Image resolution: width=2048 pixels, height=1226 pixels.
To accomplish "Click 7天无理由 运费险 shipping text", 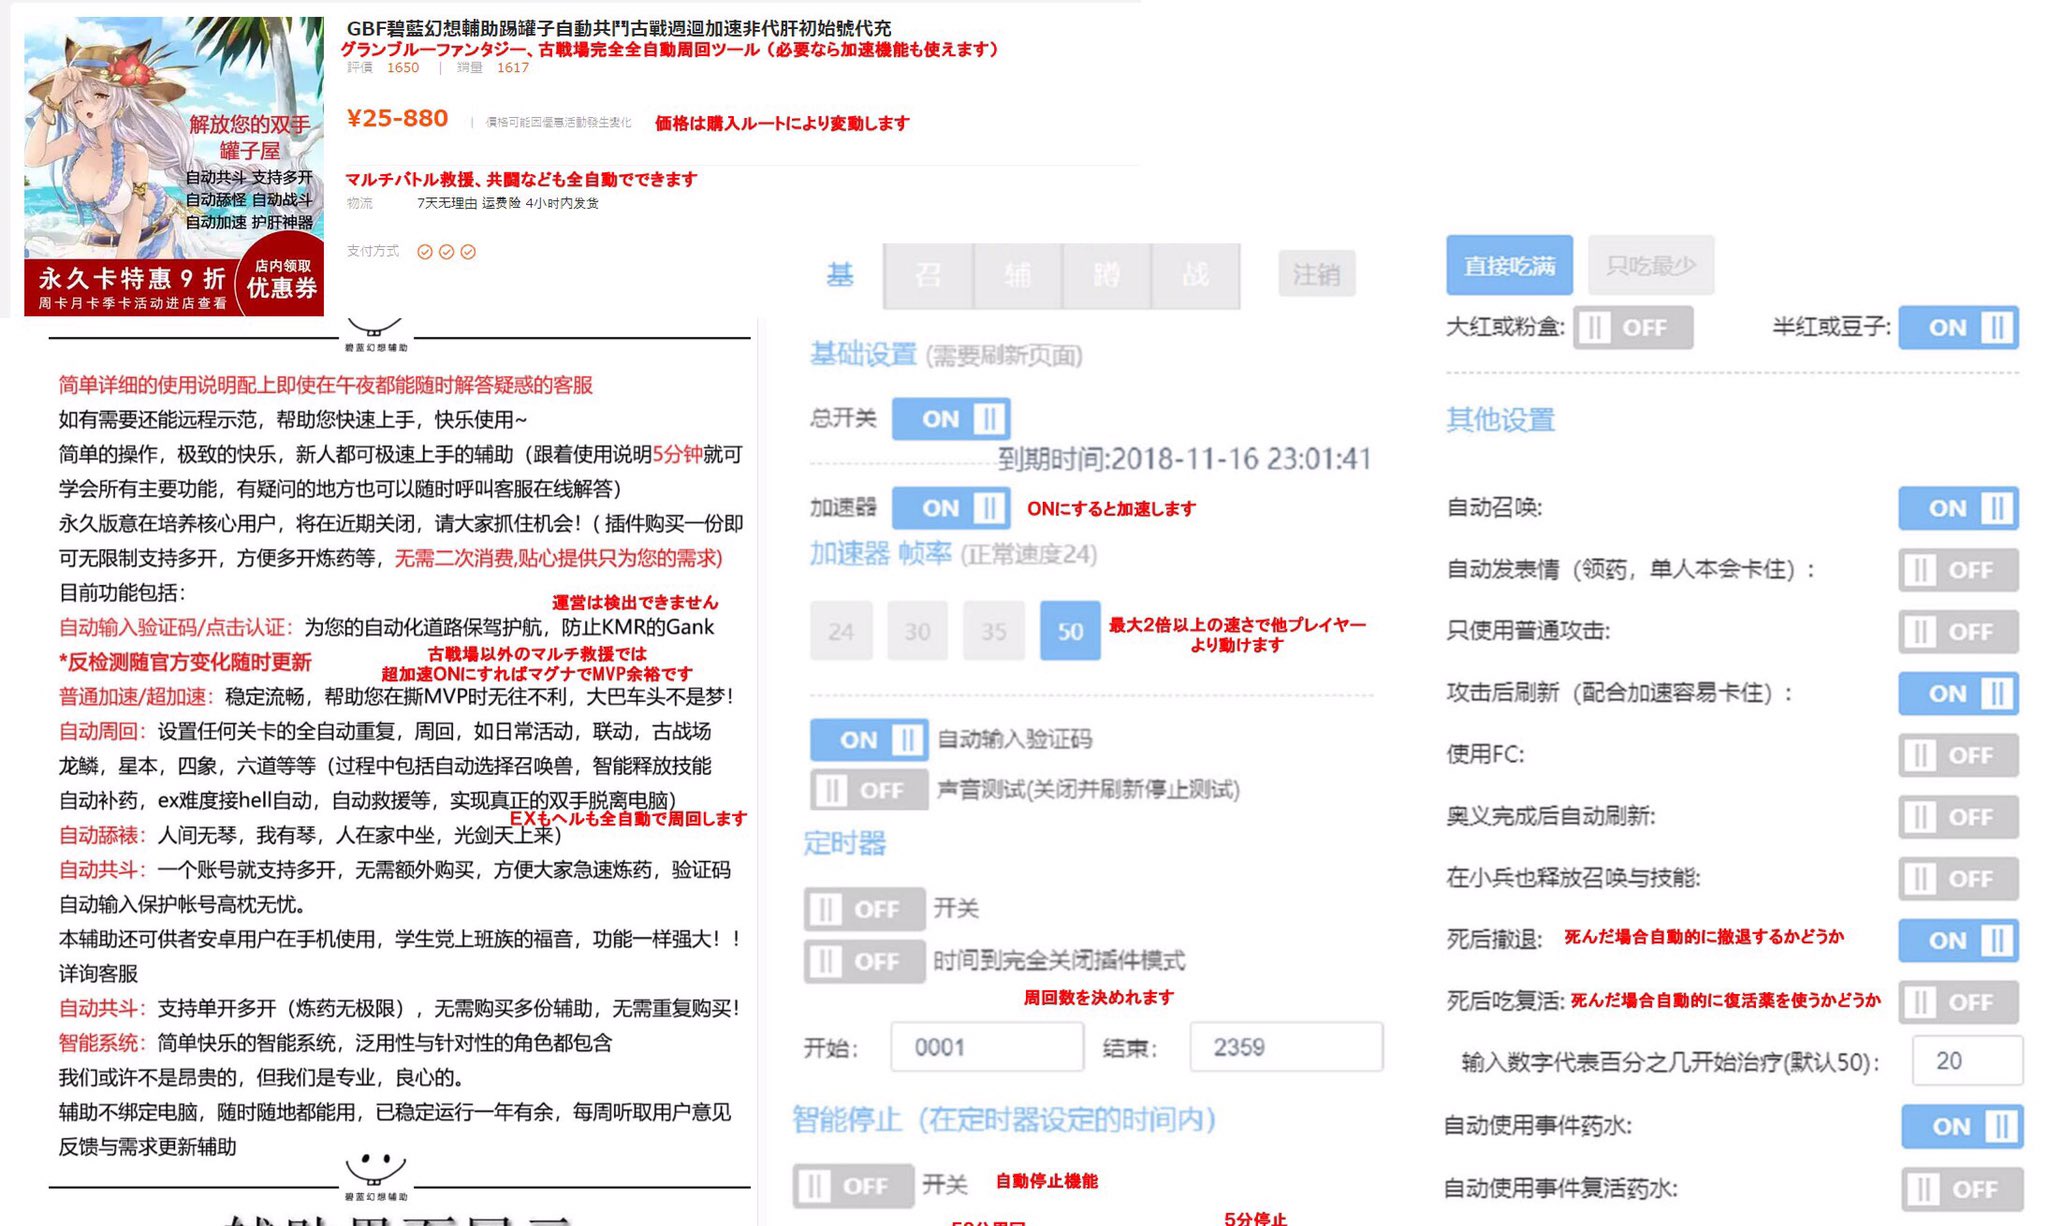I will pos(507,203).
